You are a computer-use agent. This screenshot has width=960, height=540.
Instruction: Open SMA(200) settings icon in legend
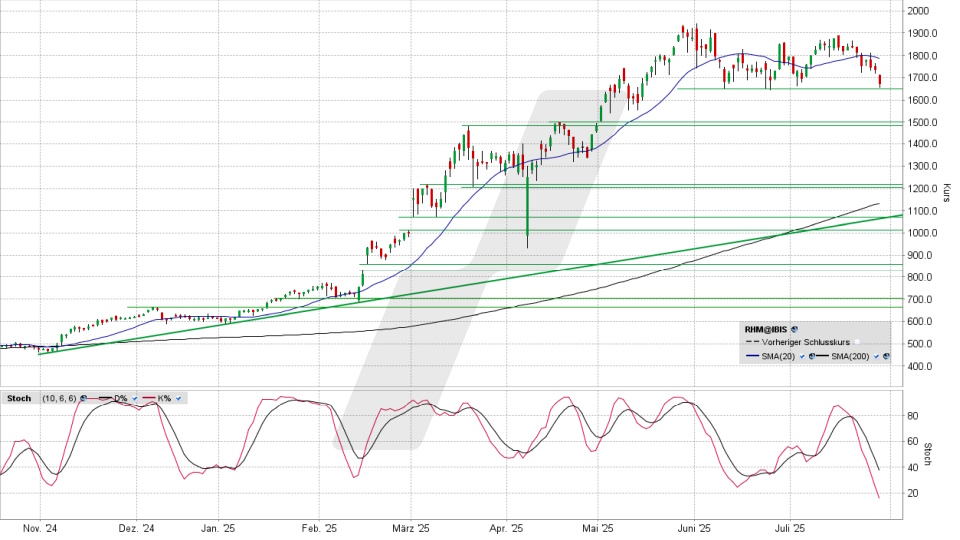coord(886,356)
